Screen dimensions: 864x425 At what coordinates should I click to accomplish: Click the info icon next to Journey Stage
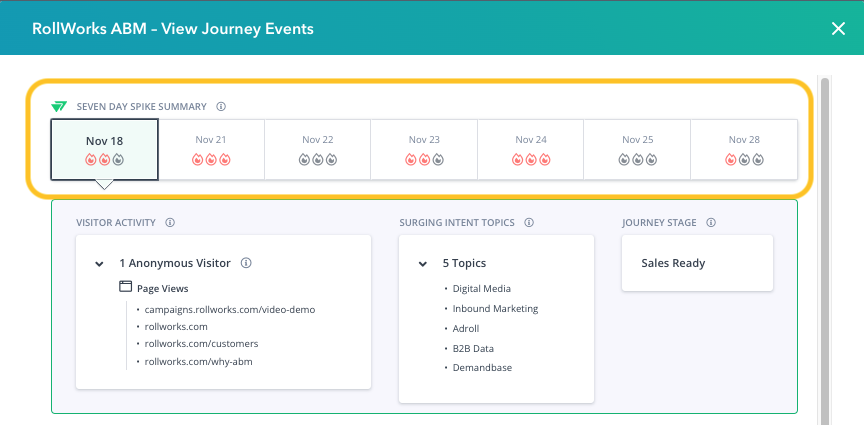click(711, 223)
